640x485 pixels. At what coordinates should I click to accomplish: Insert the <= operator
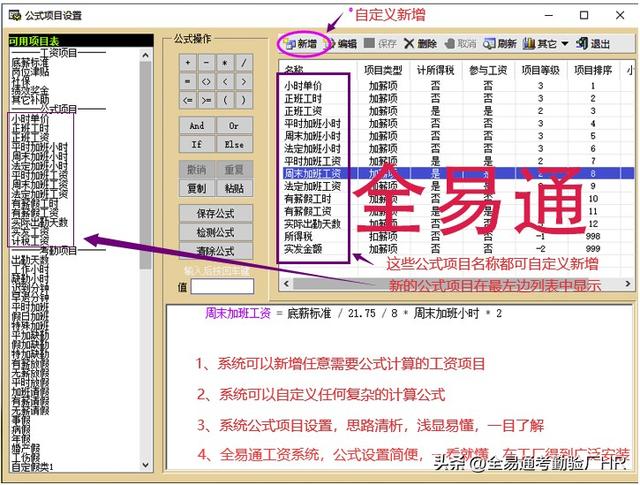tap(188, 100)
